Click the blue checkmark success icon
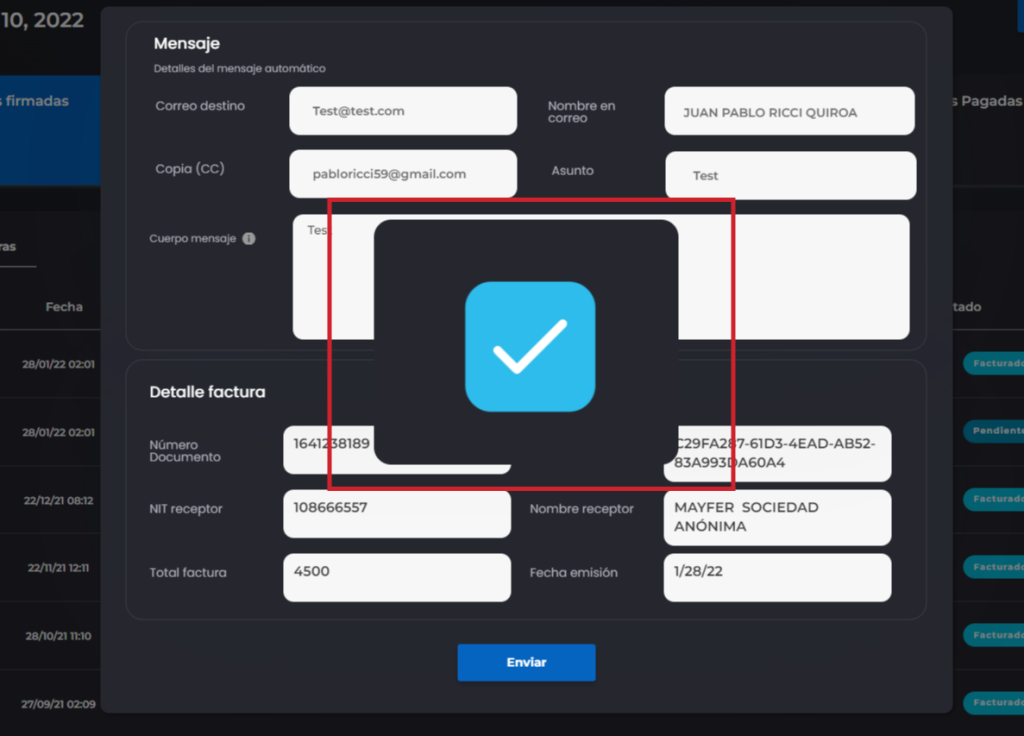Image resolution: width=1024 pixels, height=736 pixels. click(530, 346)
